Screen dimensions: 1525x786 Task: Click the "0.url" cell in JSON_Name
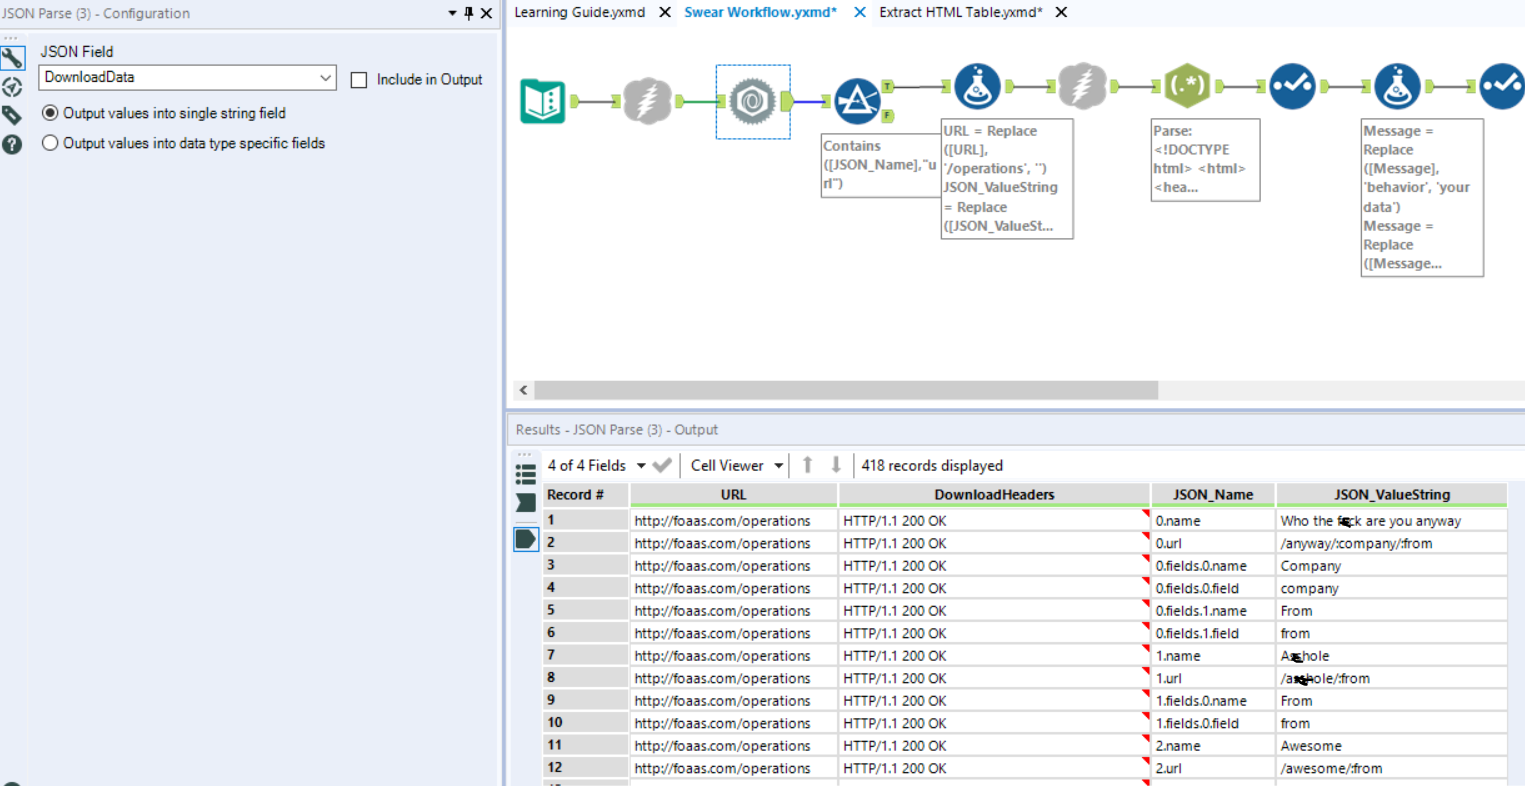[x=1213, y=544]
